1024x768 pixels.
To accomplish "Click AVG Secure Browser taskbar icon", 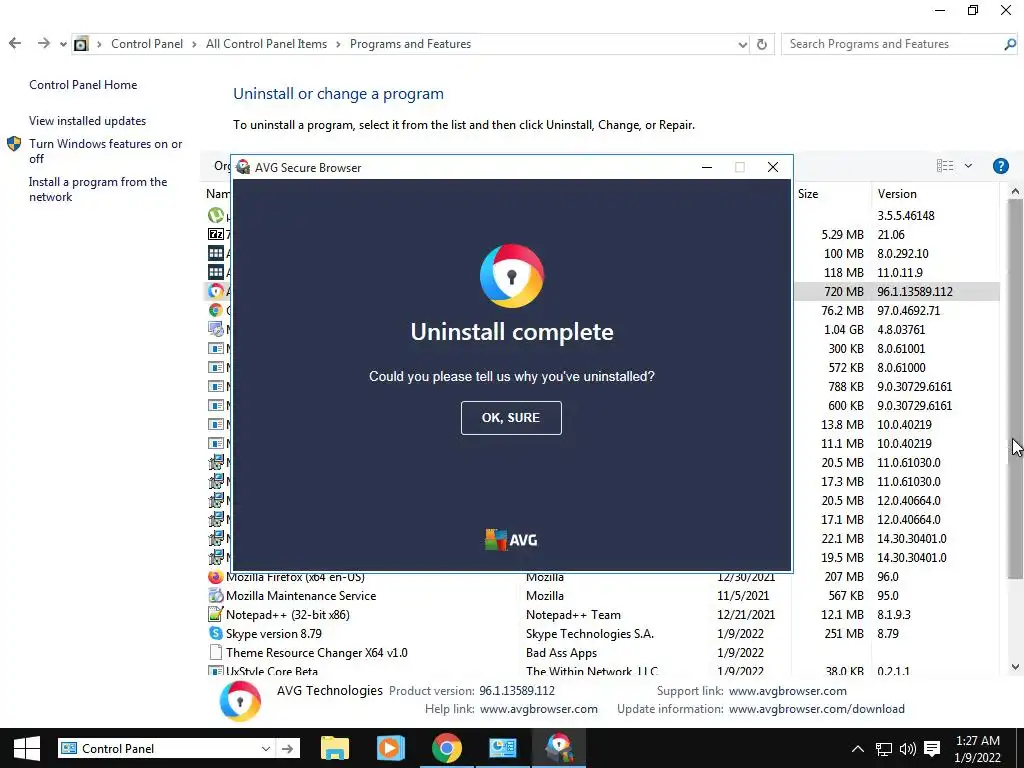I will (558, 748).
